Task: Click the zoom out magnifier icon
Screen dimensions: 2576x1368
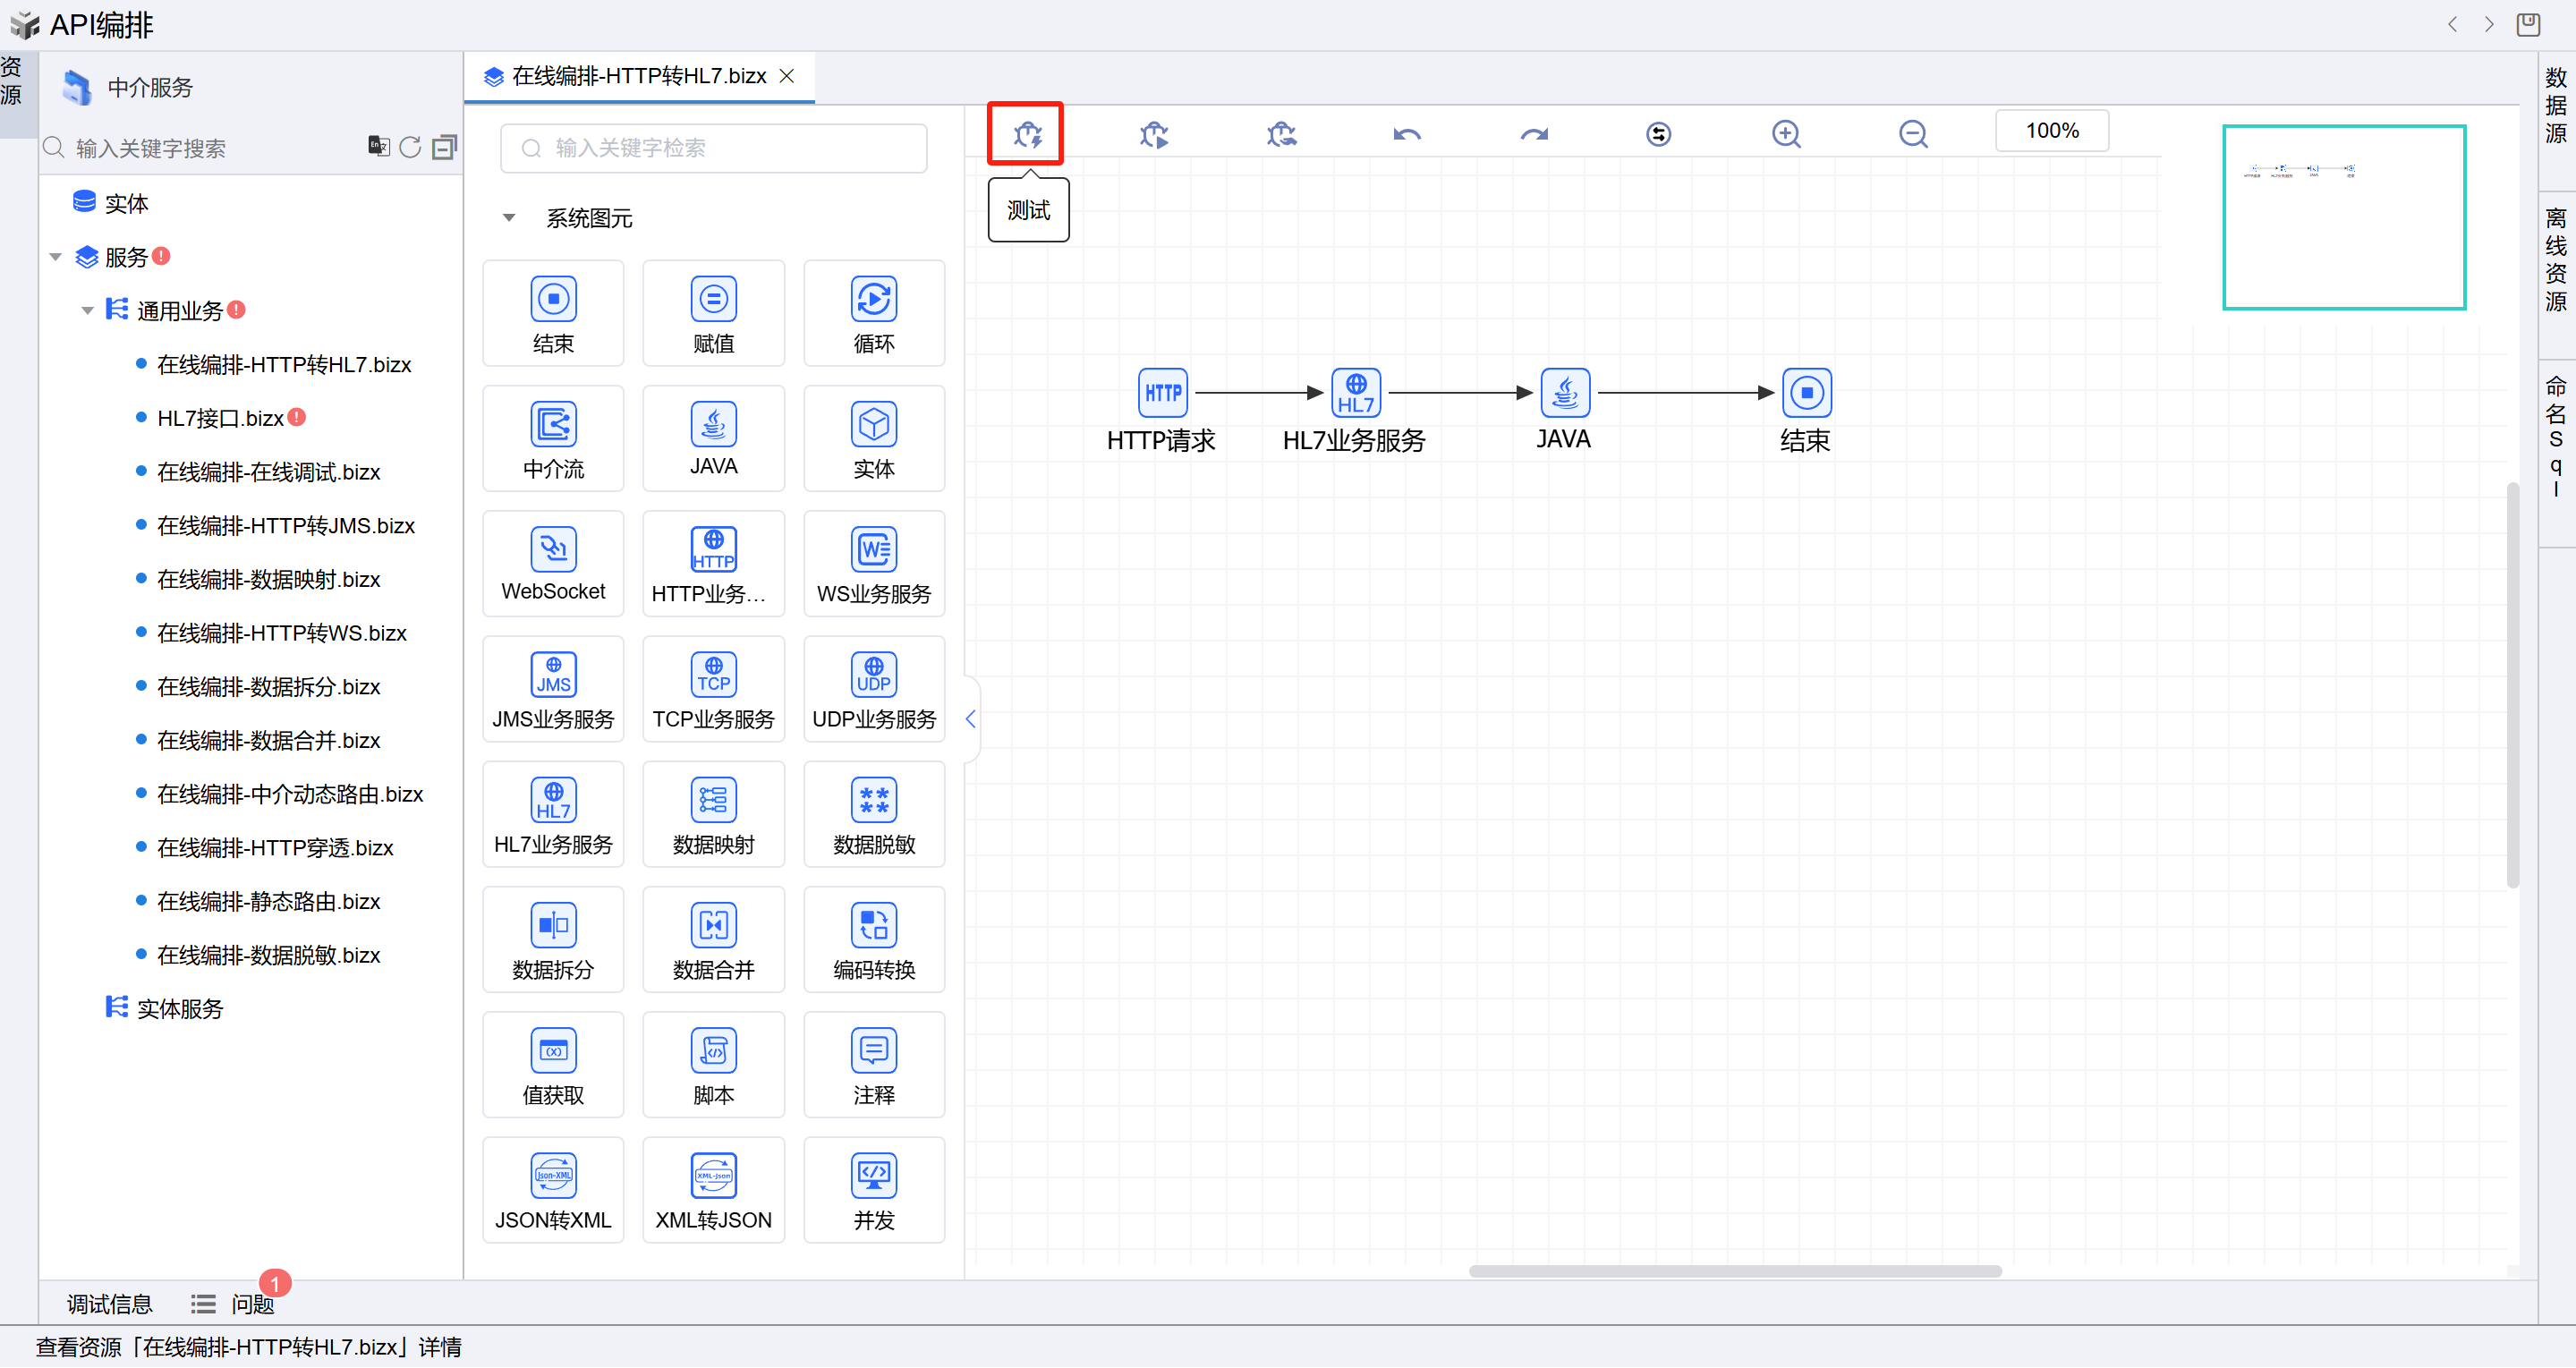Action: pos(1912,134)
